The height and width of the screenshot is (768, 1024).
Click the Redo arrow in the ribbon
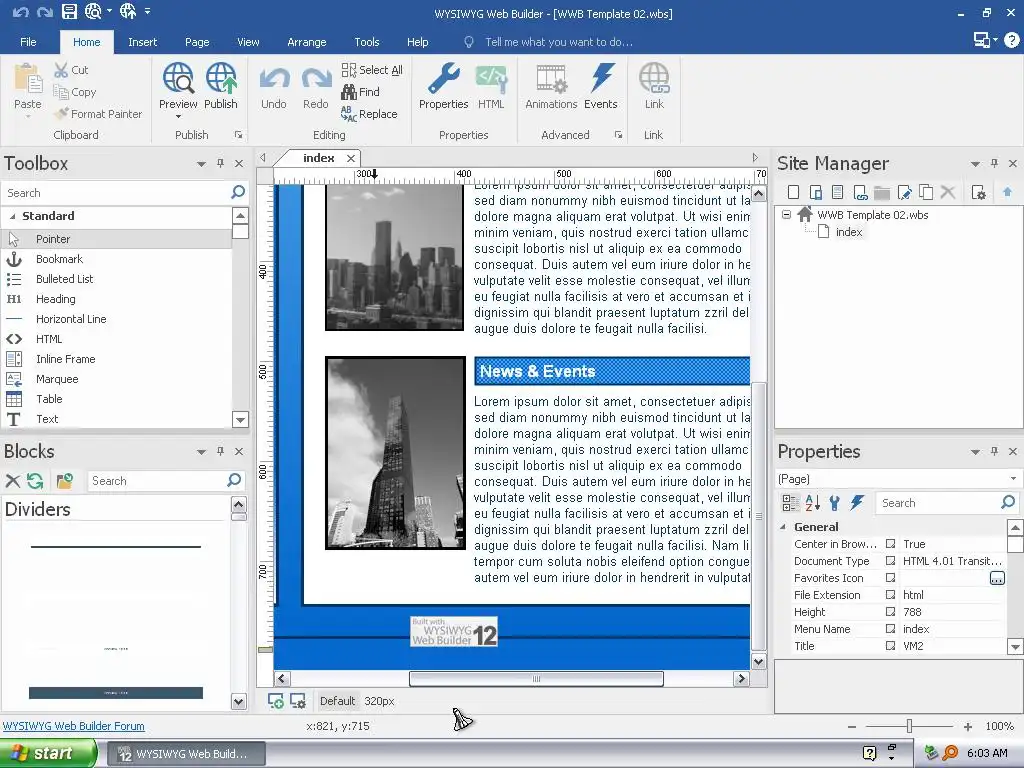tap(316, 79)
